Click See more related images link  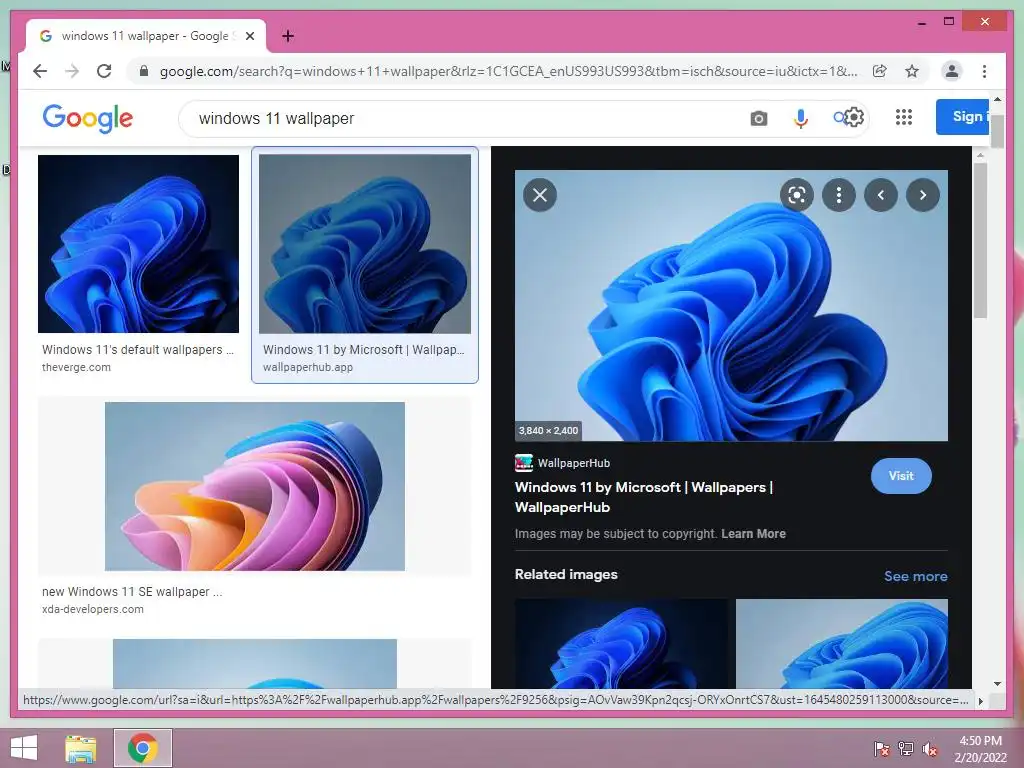click(x=916, y=576)
